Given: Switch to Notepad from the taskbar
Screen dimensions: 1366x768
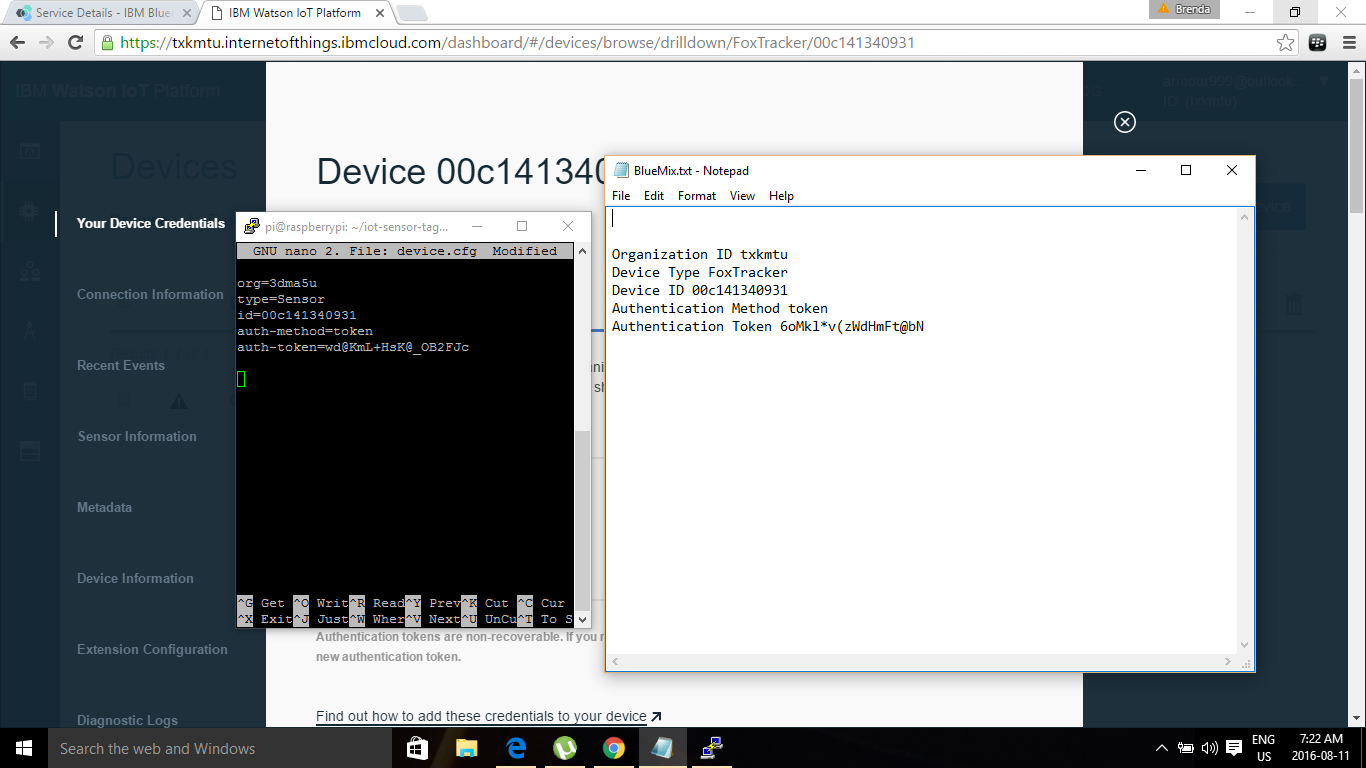Looking at the screenshot, I should pos(663,748).
